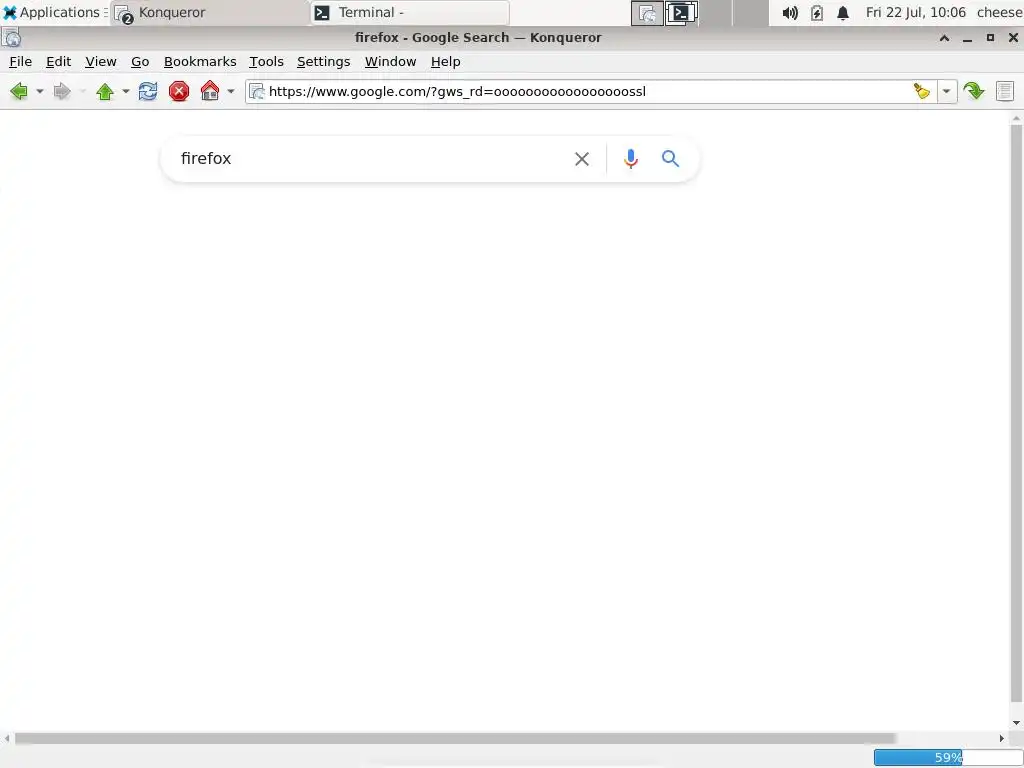1024x768 pixels.
Task: Open the power manager battery icon
Action: [x=816, y=12]
